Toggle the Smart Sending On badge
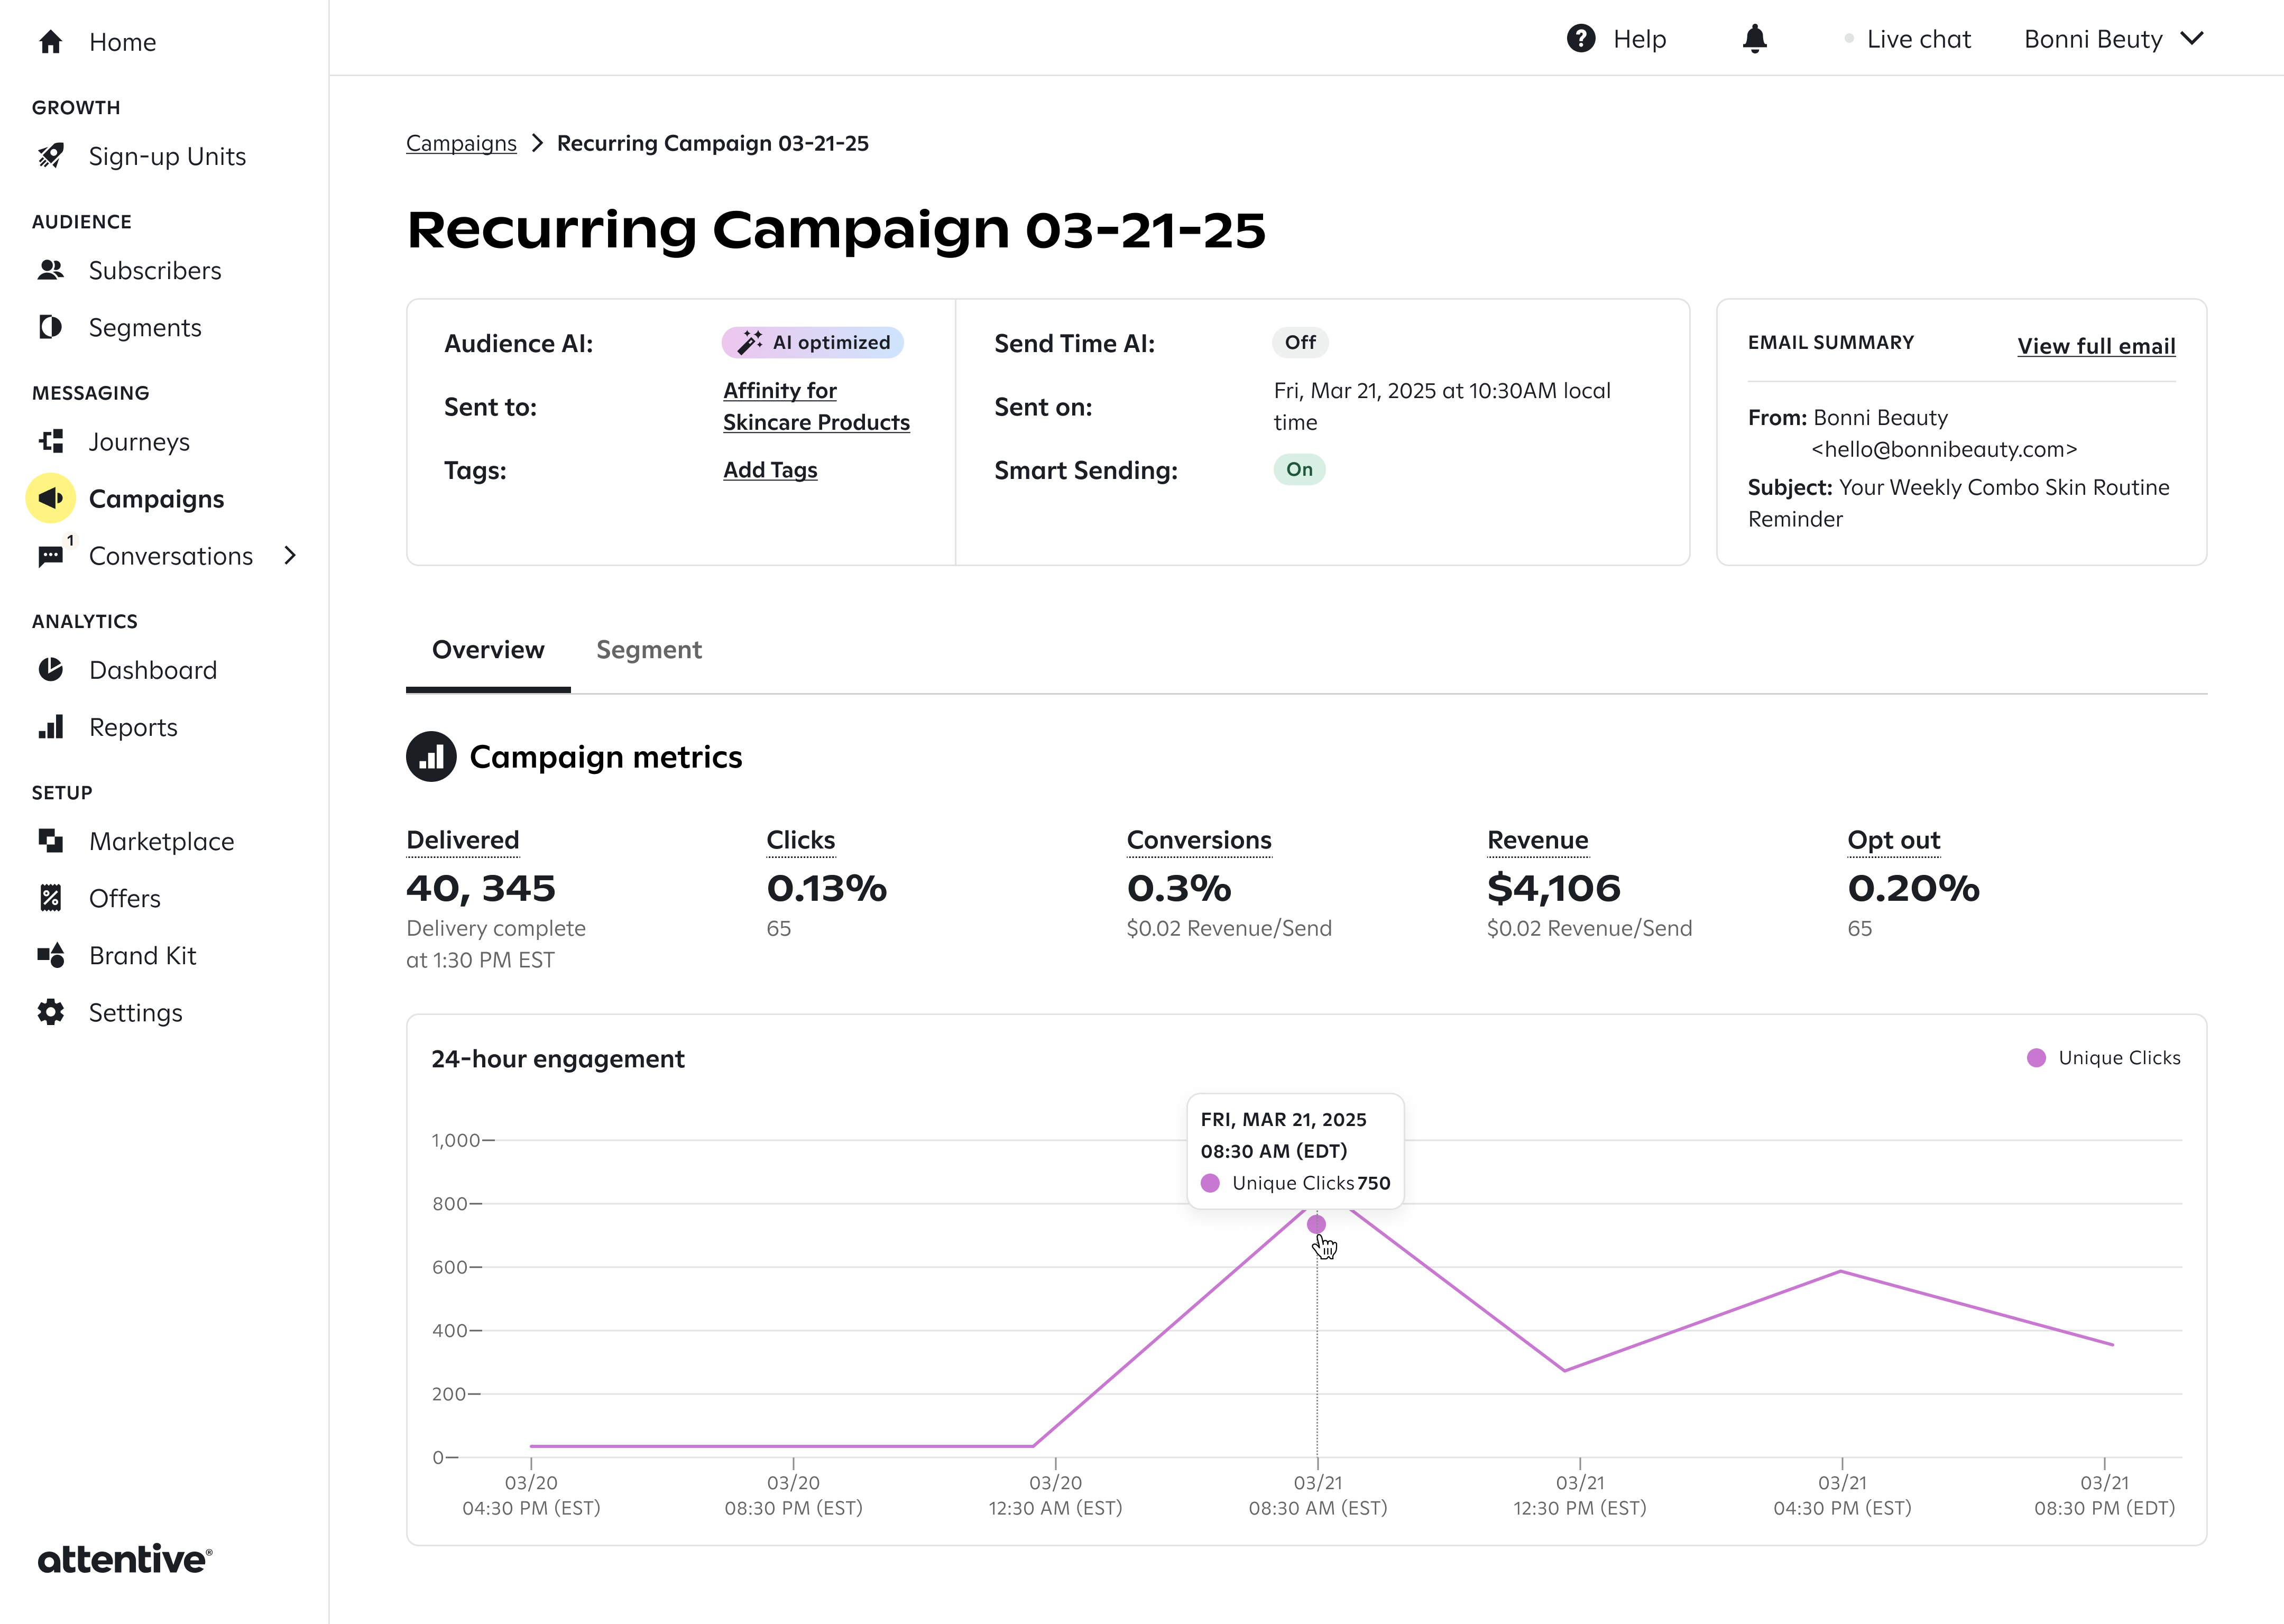This screenshot has height=1624, width=2284. 1299,469
